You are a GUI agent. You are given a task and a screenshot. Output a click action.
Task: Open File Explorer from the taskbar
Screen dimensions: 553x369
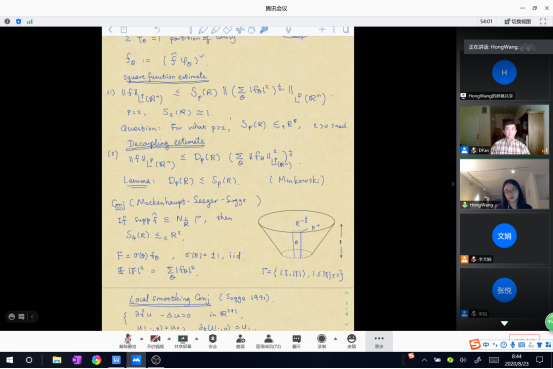57,360
